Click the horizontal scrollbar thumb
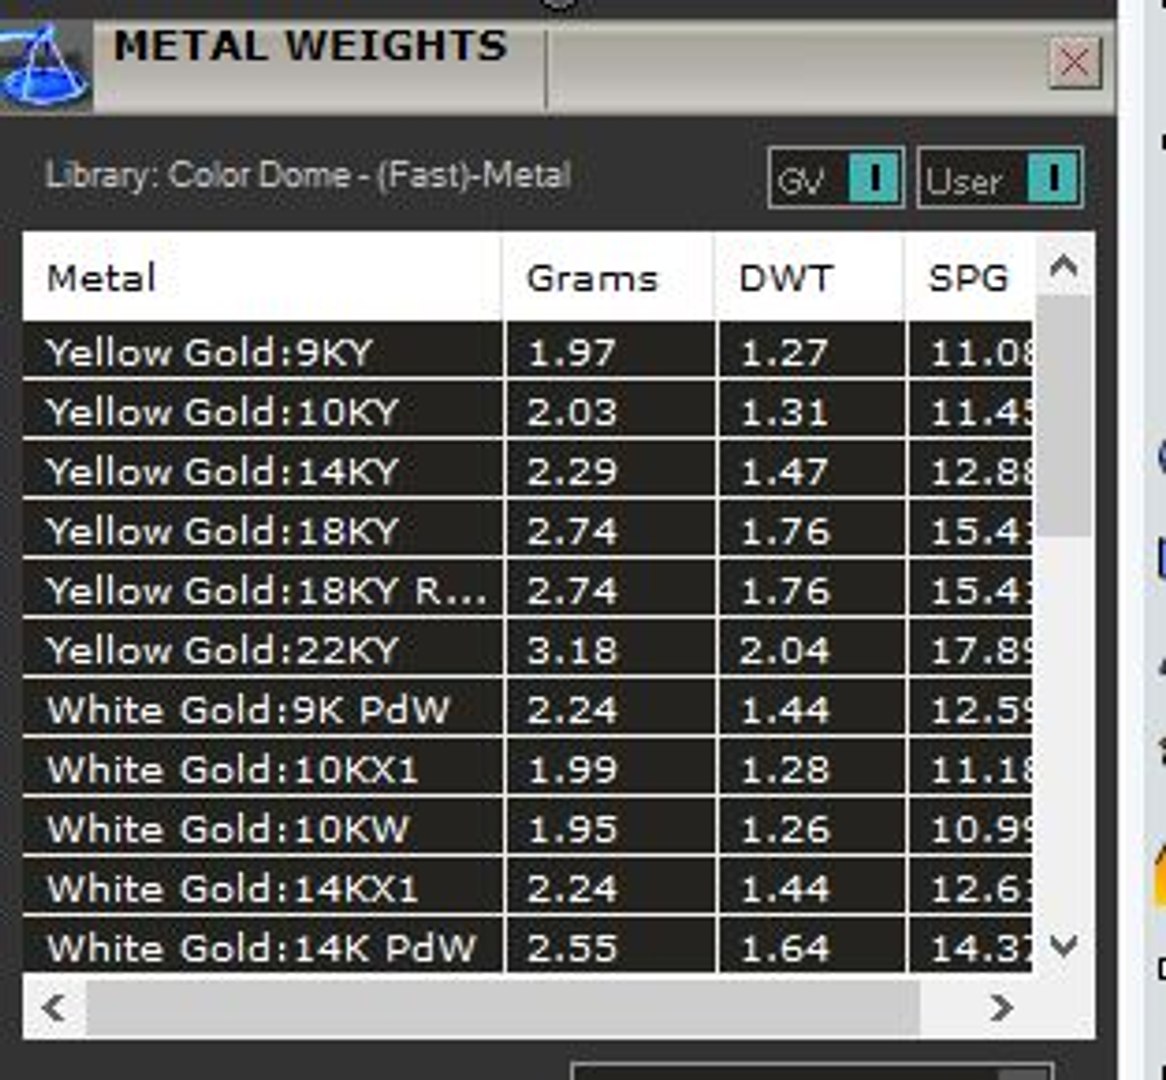 (503, 1008)
